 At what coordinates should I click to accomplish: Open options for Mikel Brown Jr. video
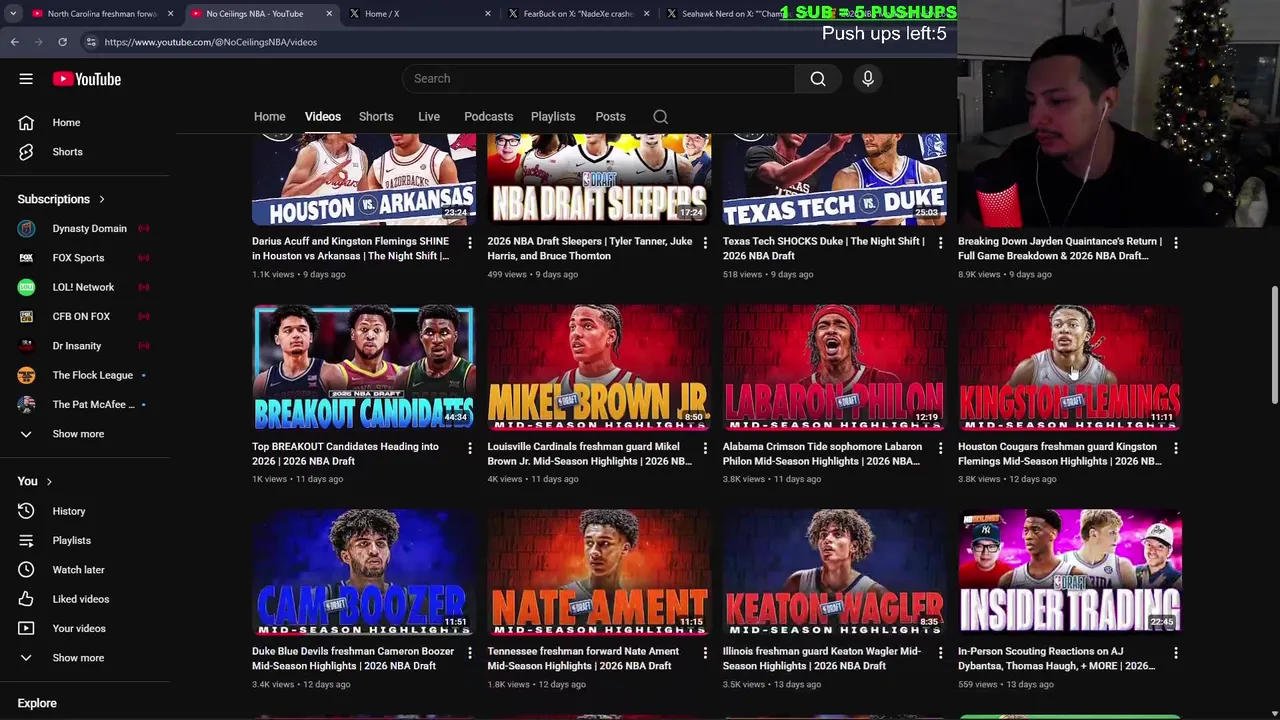click(705, 448)
